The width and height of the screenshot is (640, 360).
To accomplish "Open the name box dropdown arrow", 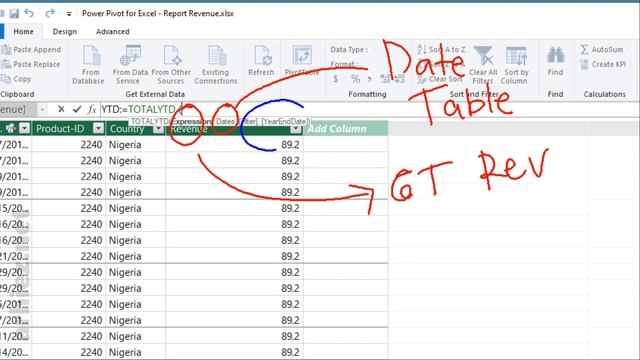I will click(42, 109).
